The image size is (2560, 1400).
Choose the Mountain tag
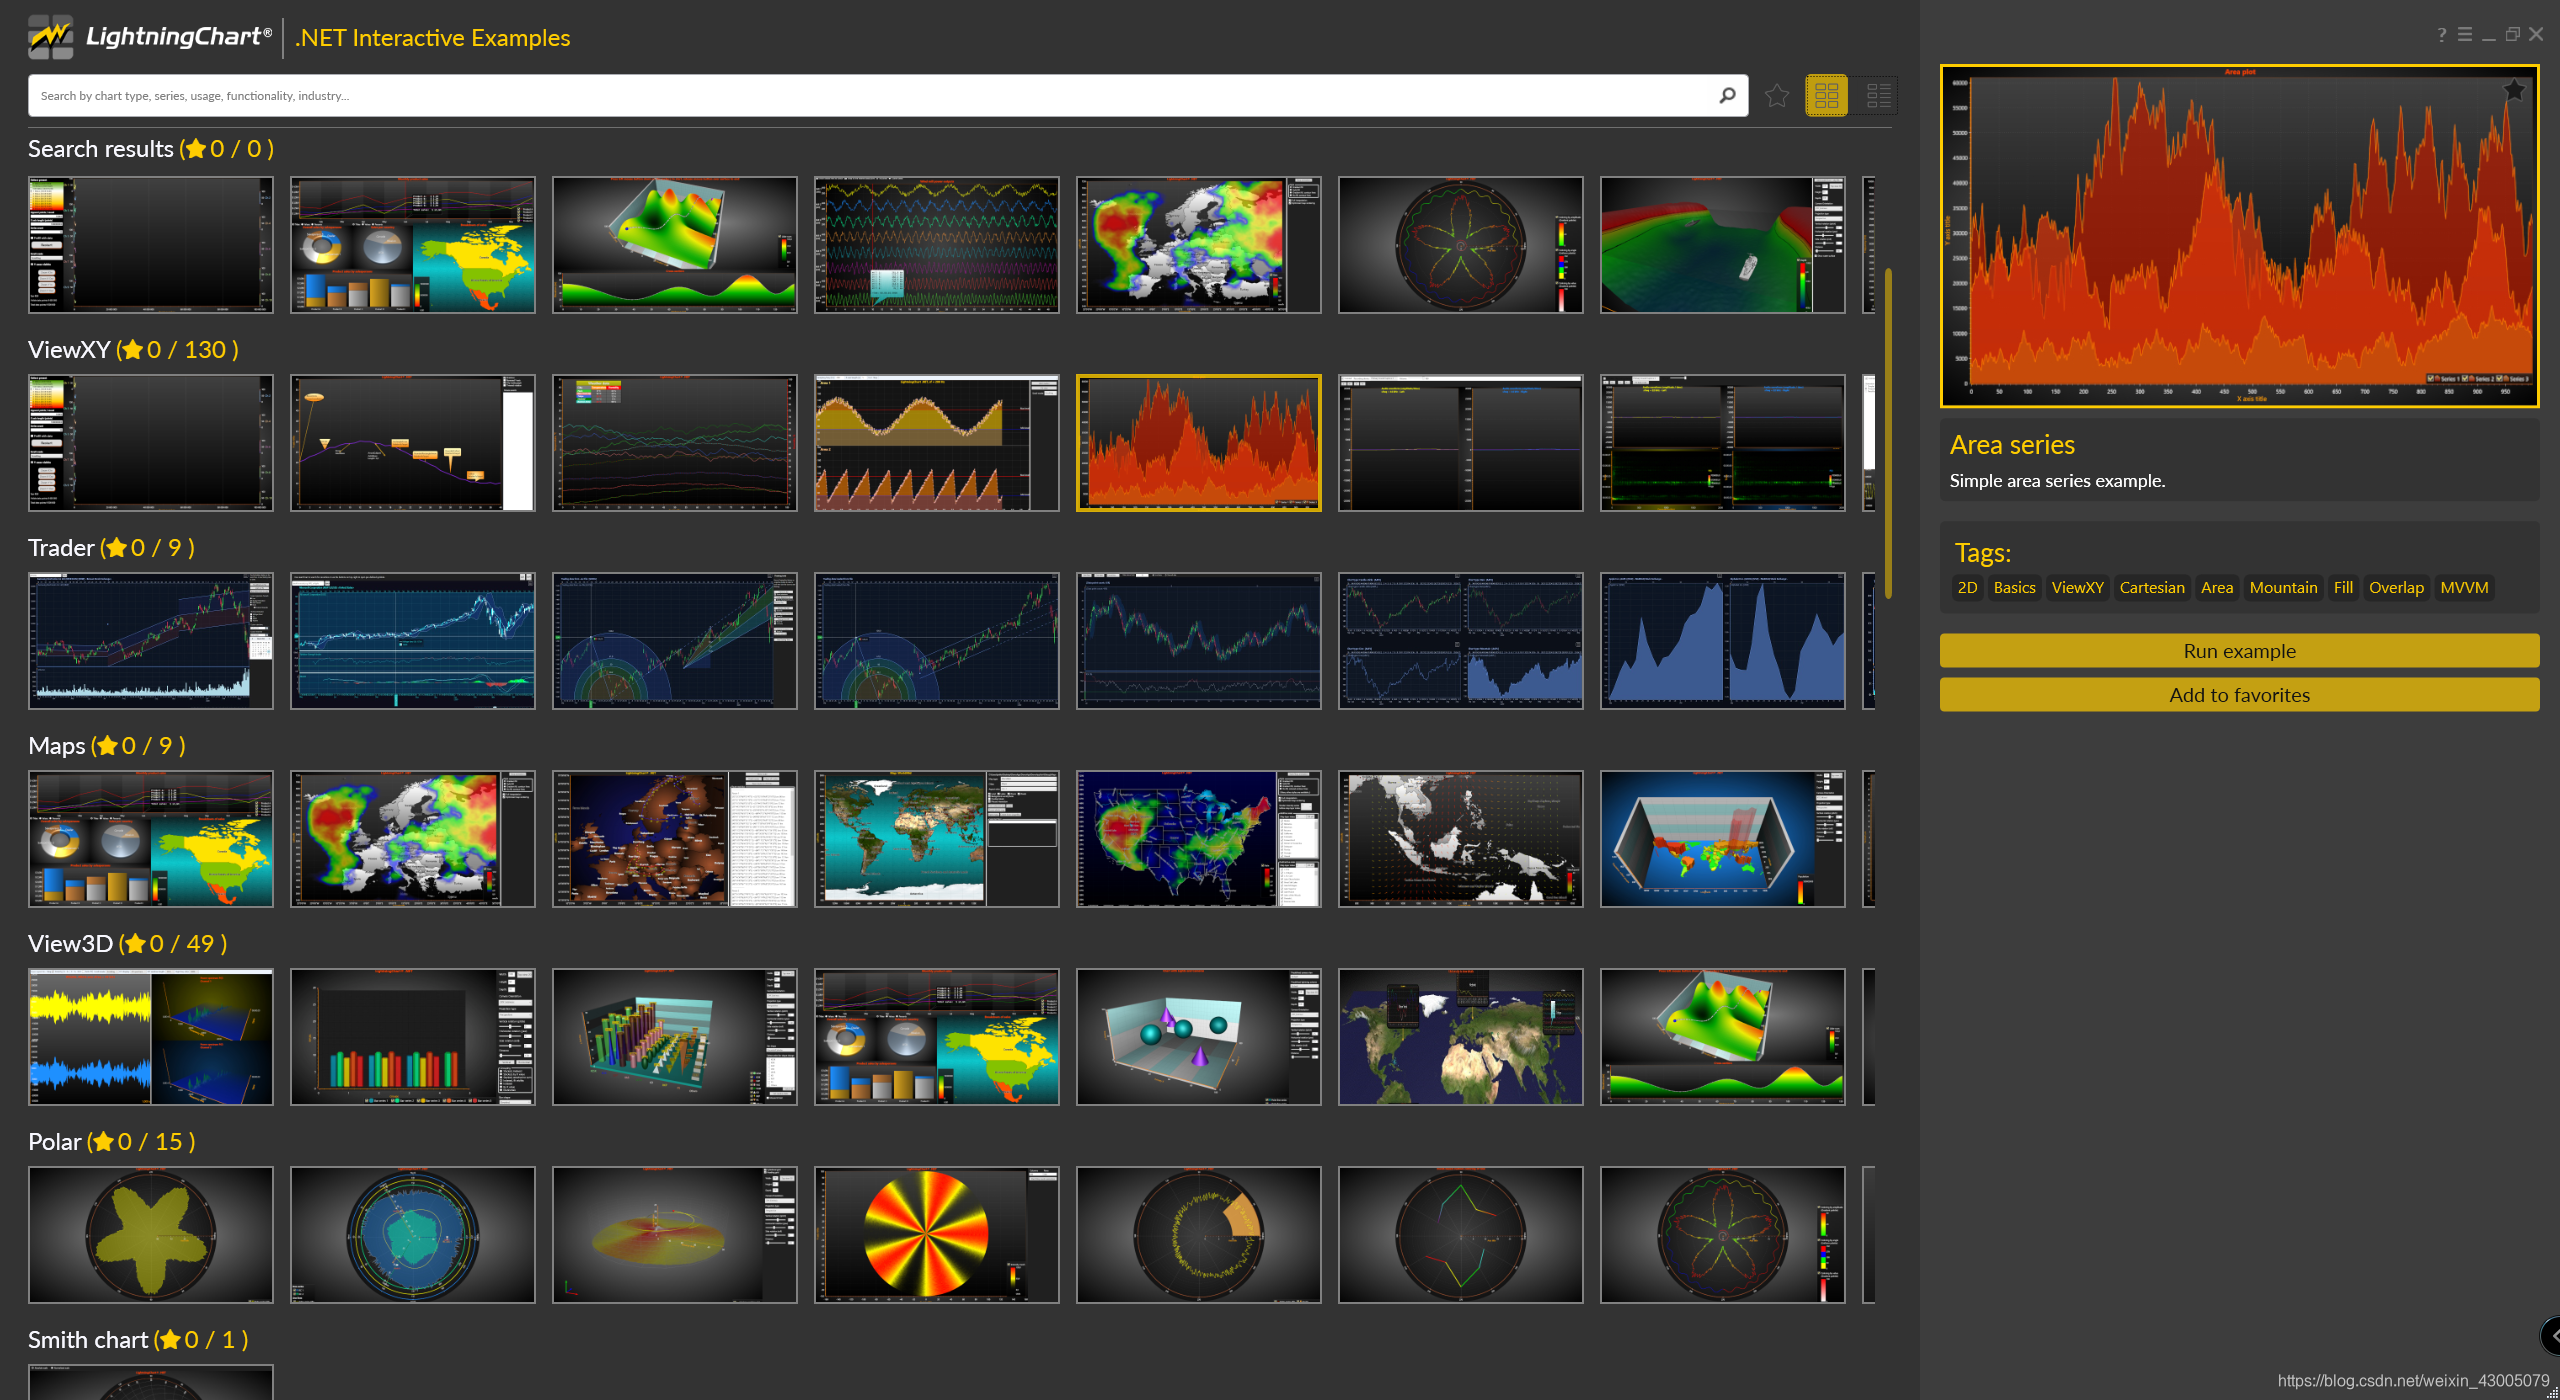2283,588
